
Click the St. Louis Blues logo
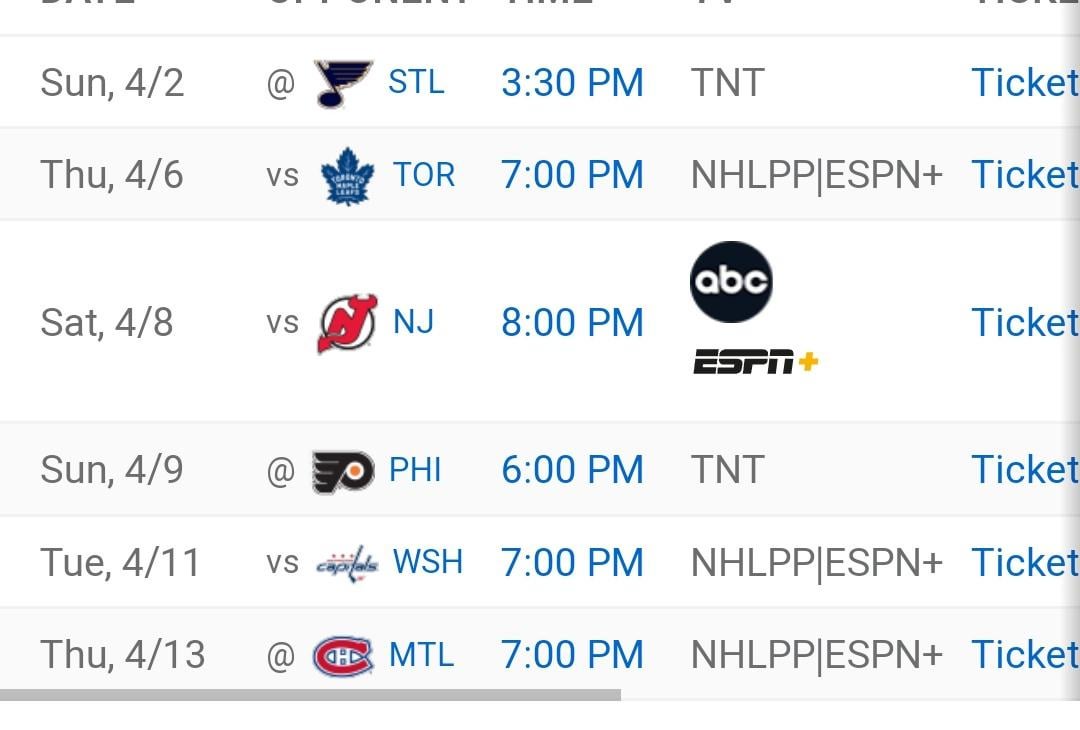coord(343,83)
